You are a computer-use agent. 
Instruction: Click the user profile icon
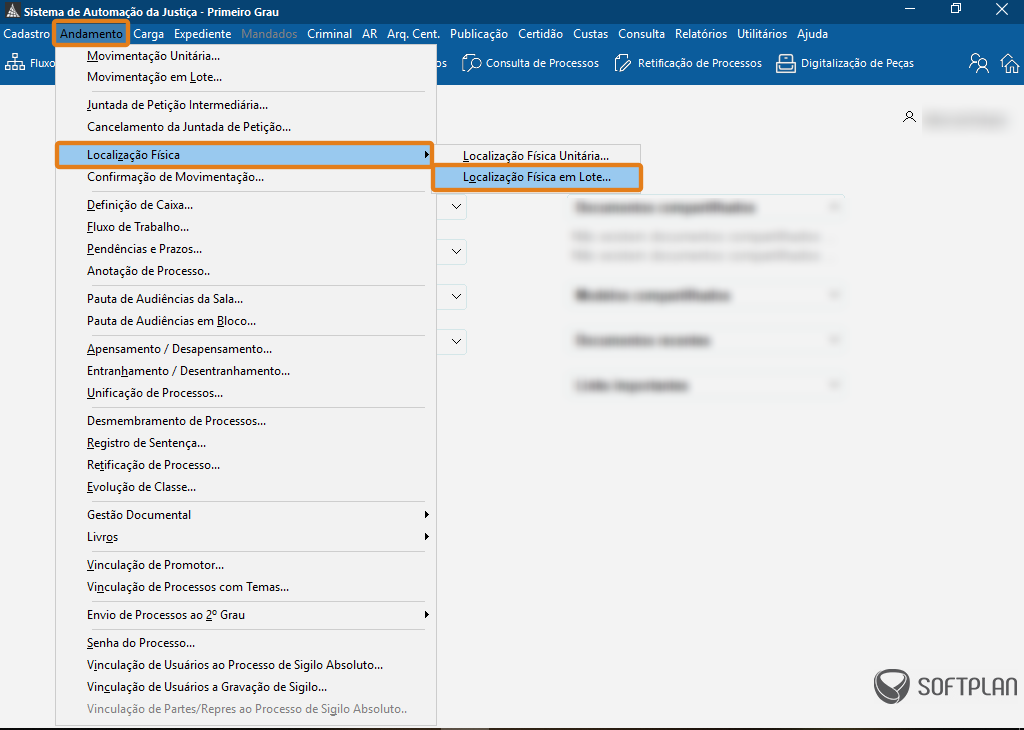point(909,118)
